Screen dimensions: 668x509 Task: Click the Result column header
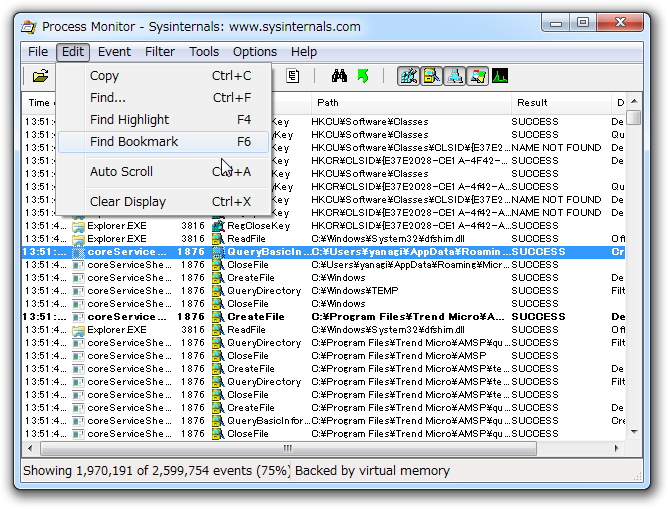tap(561, 103)
